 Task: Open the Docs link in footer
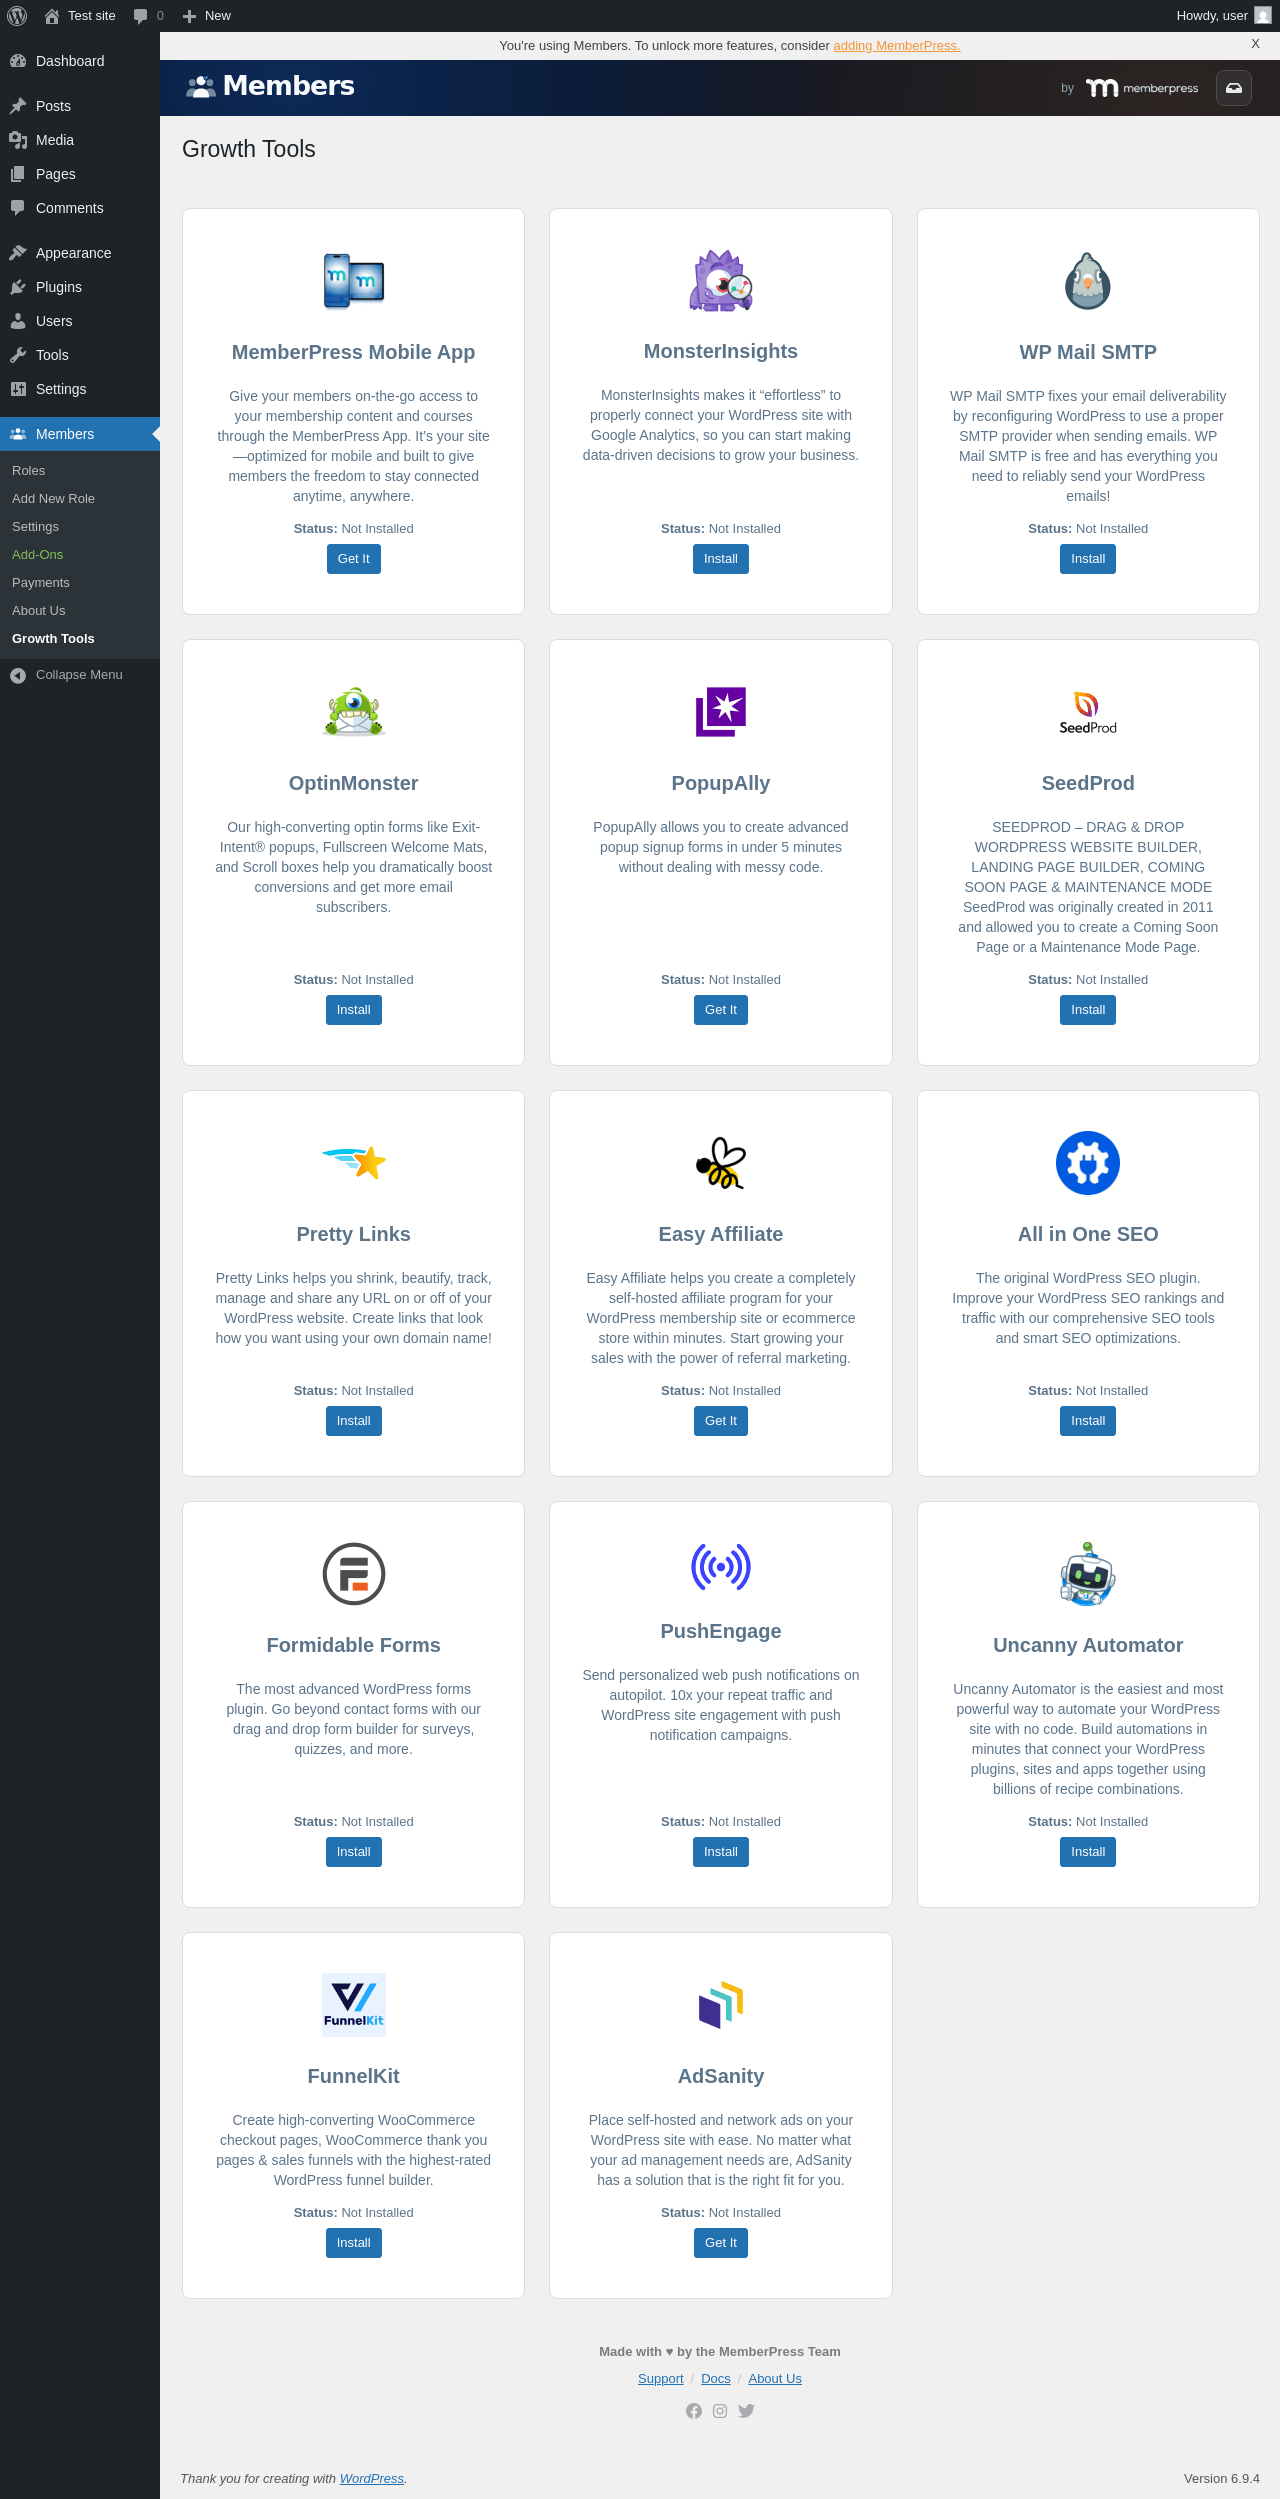pyautogui.click(x=716, y=2379)
